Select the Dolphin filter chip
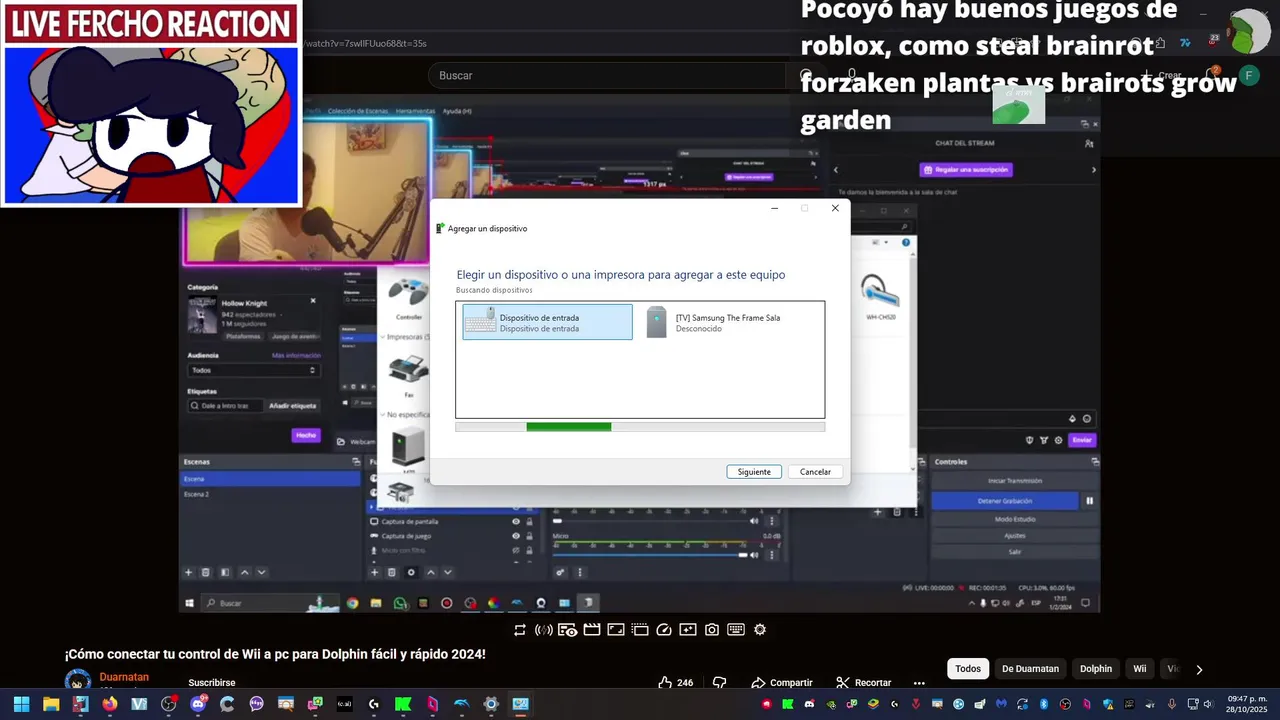Viewport: 1280px width, 720px height. [1096, 669]
